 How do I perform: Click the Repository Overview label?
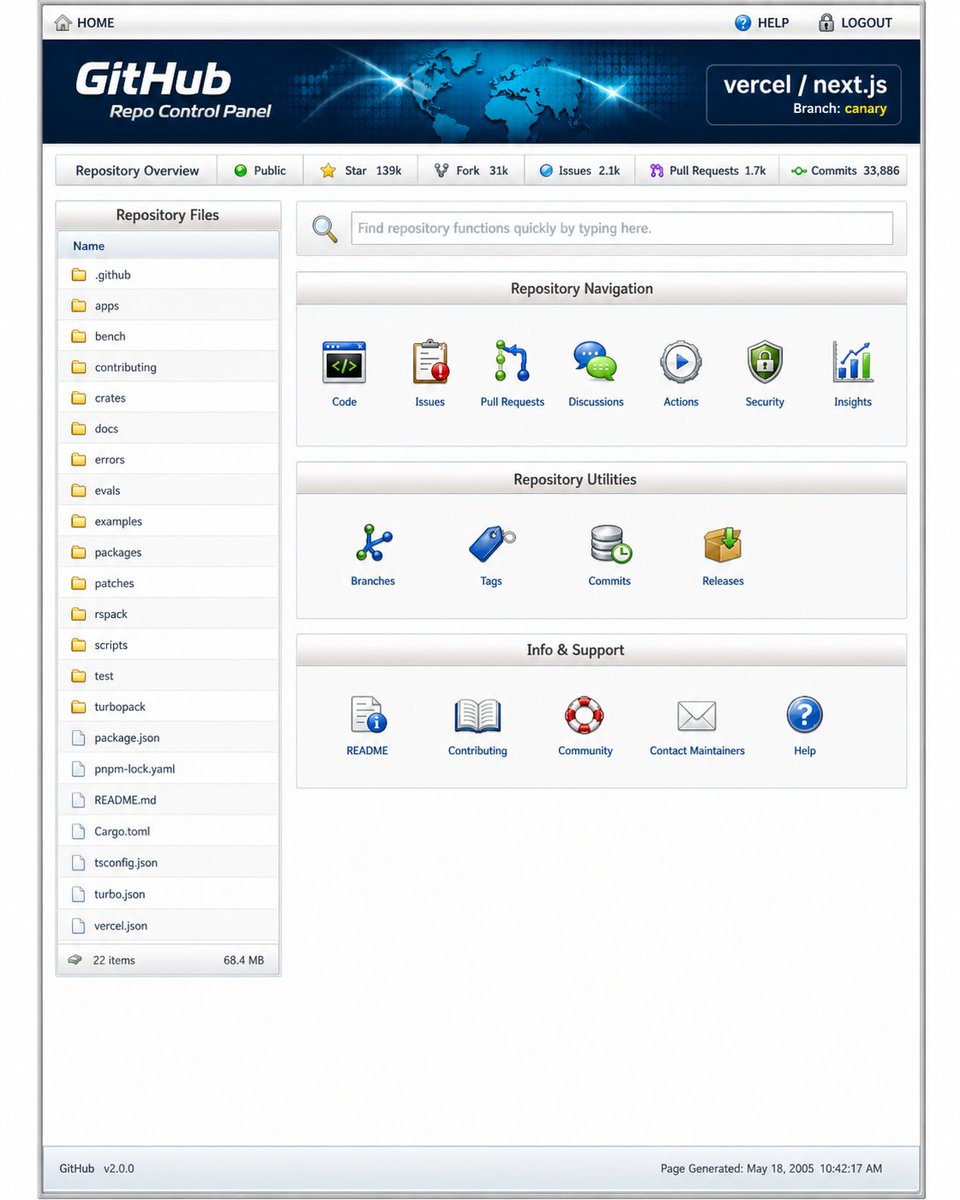point(137,171)
